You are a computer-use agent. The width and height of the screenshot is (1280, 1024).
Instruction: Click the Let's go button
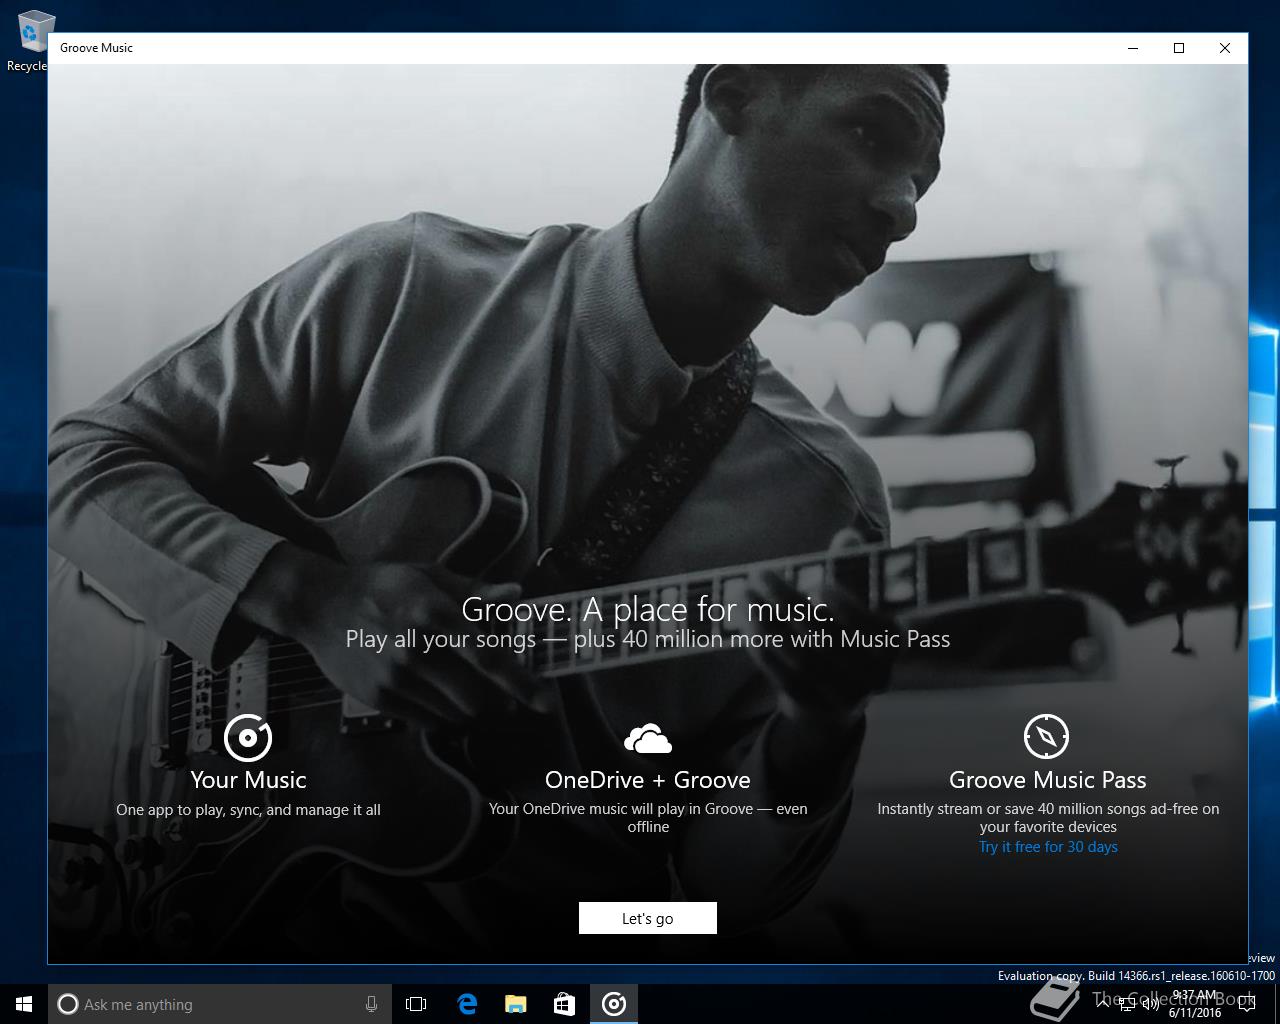pyautogui.click(x=647, y=918)
